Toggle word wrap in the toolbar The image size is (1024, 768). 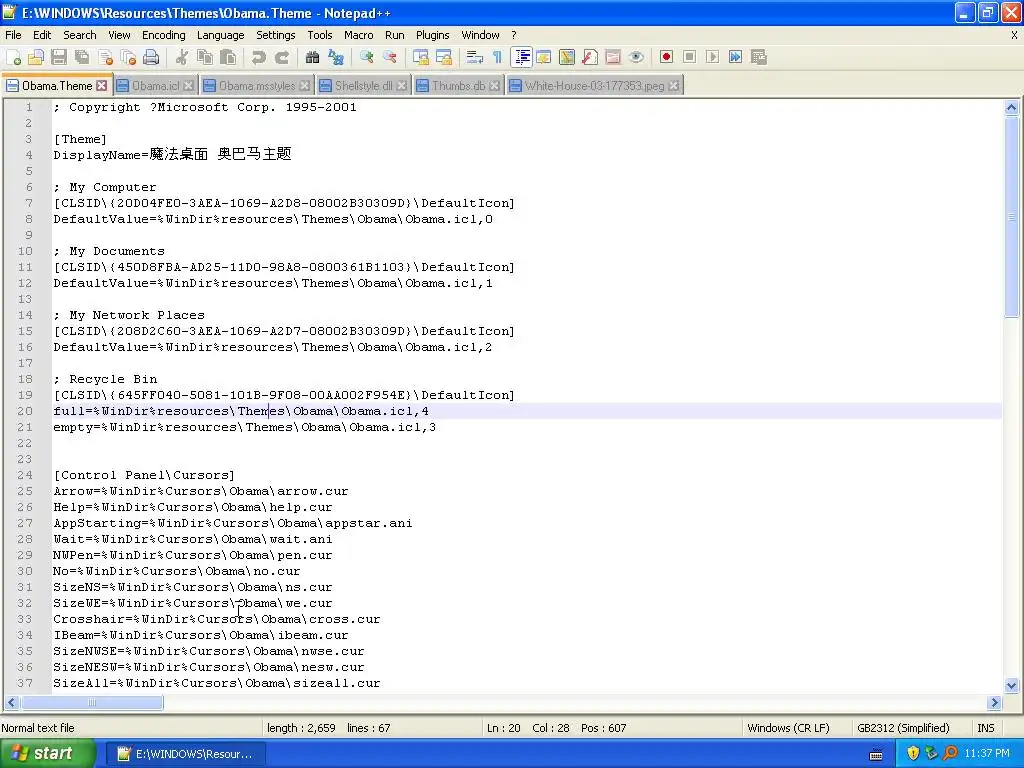[475, 57]
